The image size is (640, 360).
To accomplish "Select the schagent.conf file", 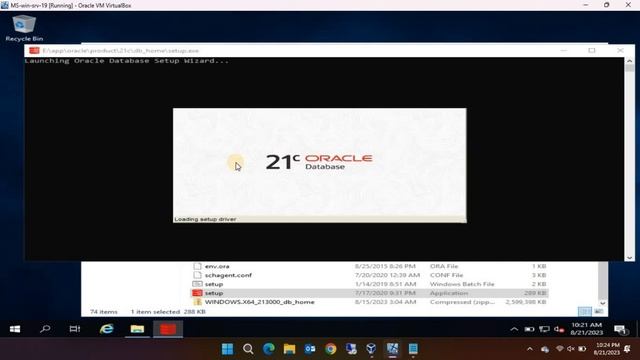I will click(x=369, y=275).
